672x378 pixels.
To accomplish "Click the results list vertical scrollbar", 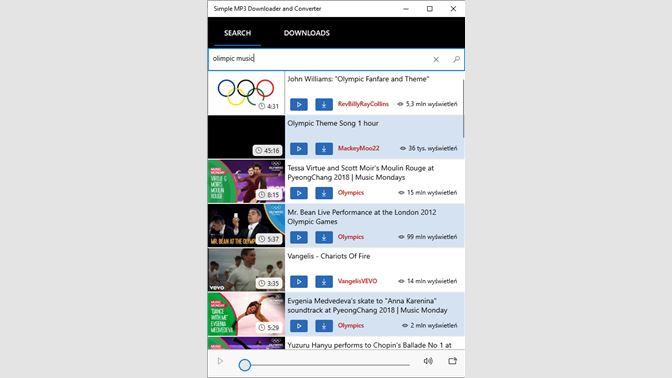I will click(x=463, y=109).
